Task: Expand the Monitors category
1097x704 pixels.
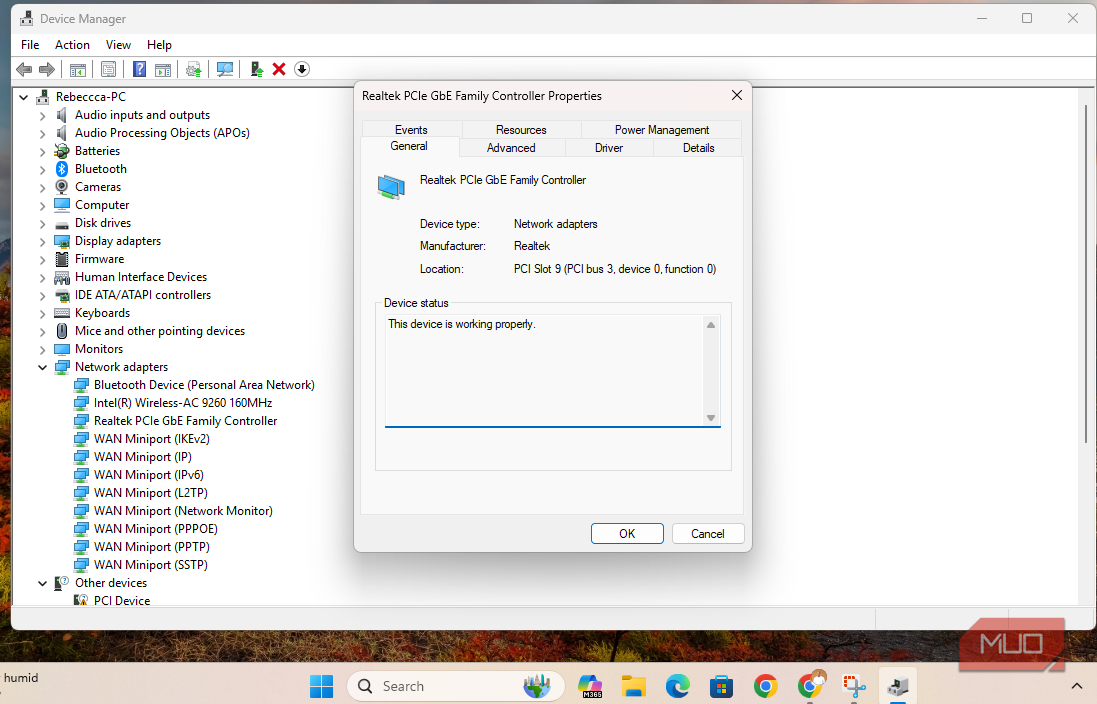Action: tap(43, 349)
